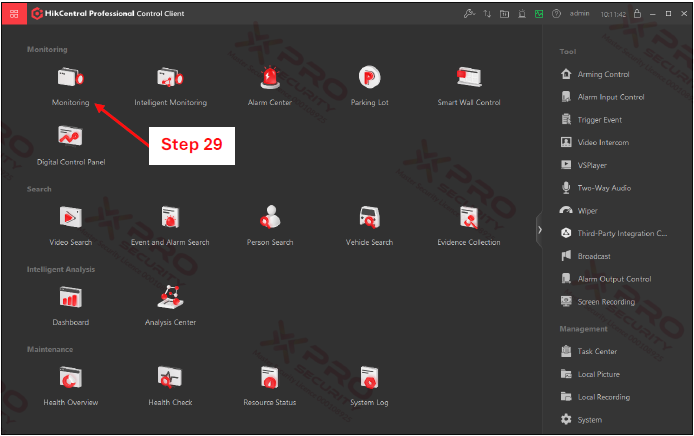Viewport: 694px width, 436px height.
Task: Open help via the question mark icon
Action: pyautogui.click(x=556, y=14)
